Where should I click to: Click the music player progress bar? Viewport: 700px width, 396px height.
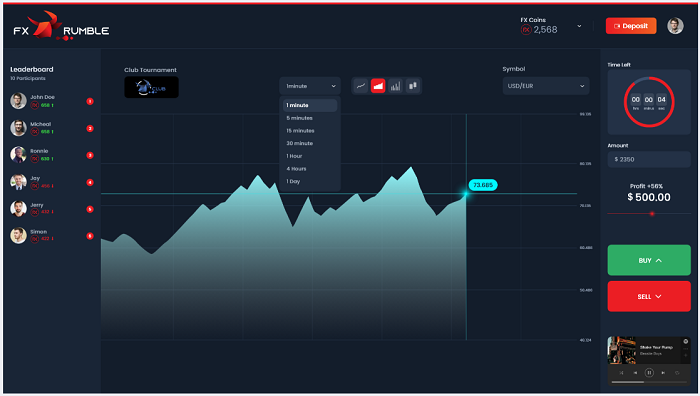(649, 382)
